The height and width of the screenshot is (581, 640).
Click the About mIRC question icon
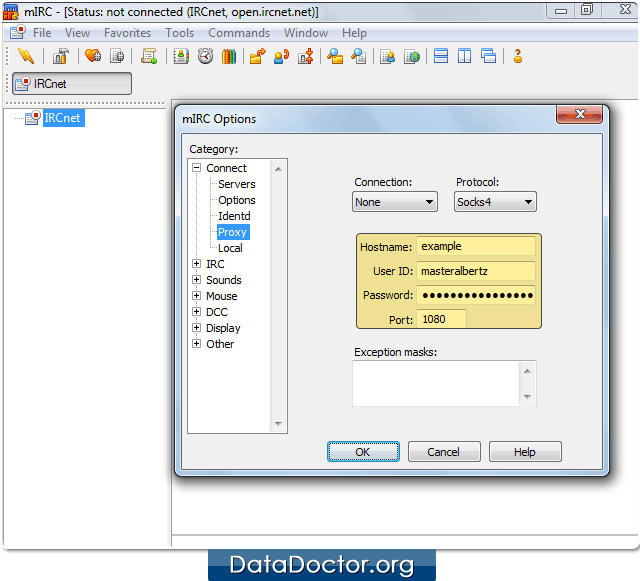tap(518, 56)
